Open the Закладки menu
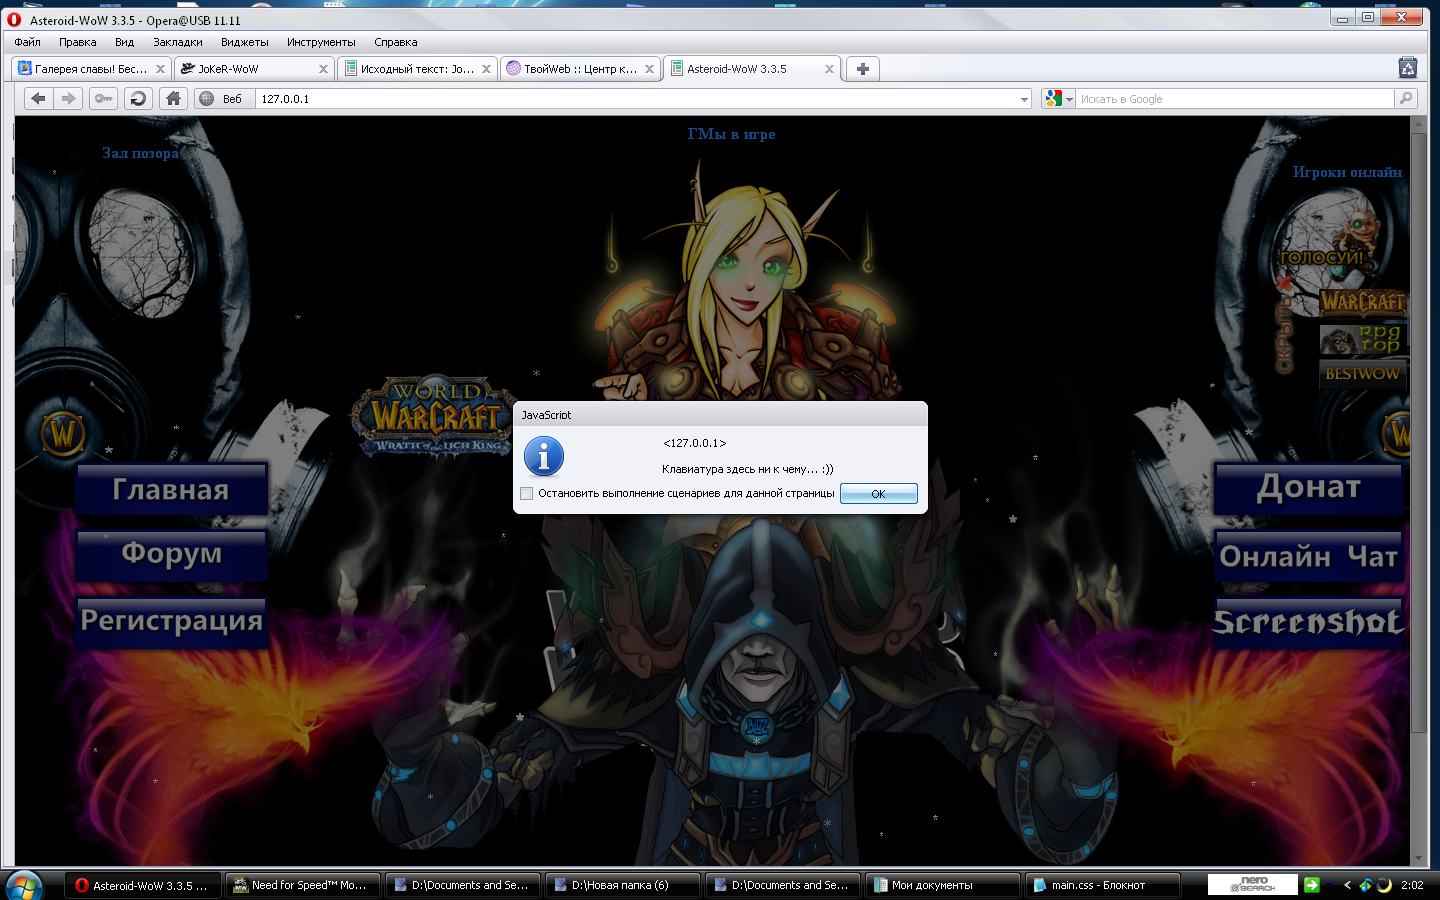 (x=178, y=42)
